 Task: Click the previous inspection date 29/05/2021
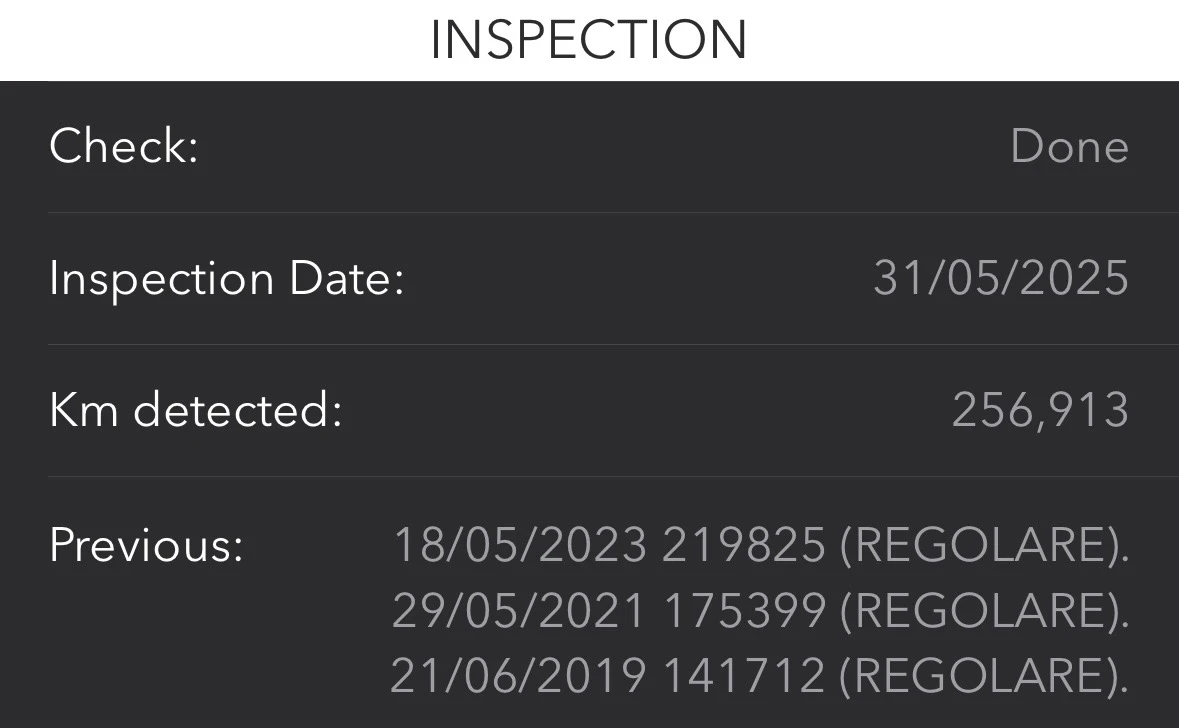pyautogui.click(x=519, y=611)
